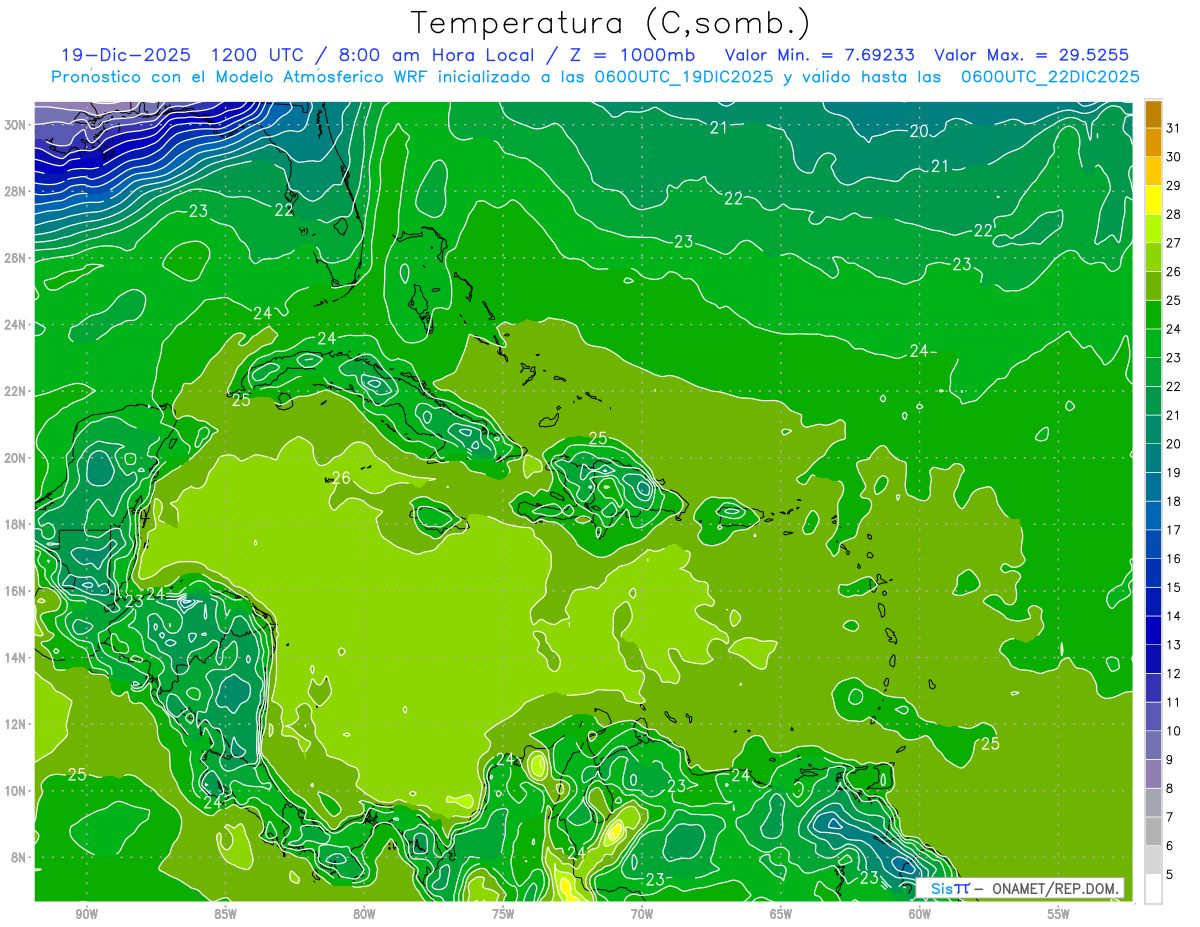Viewport: 1200px width, 927px height.
Task: Click the 28N latitude label
Action: coord(16,191)
